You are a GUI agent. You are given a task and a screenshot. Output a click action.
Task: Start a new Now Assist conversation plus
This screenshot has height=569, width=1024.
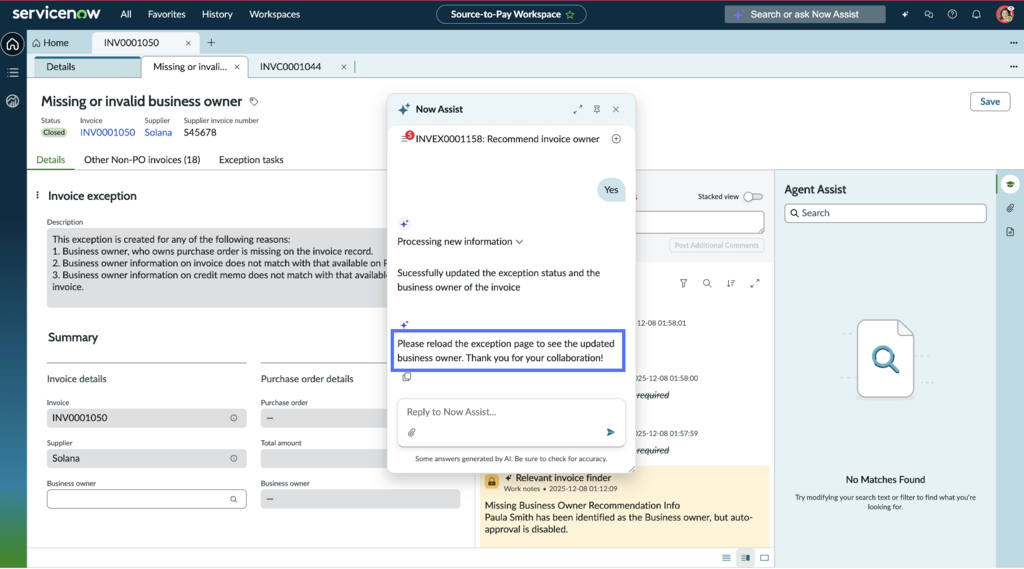pos(616,138)
